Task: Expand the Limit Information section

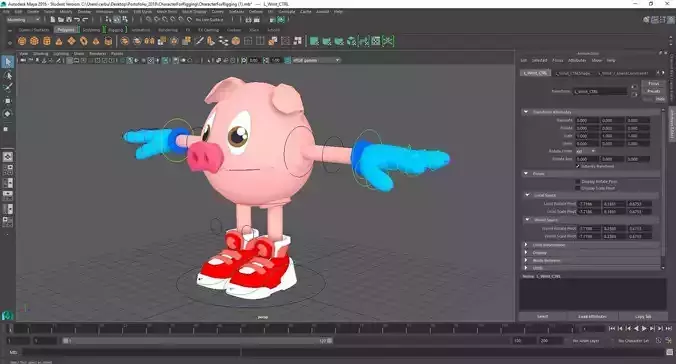Action: [x=526, y=245]
